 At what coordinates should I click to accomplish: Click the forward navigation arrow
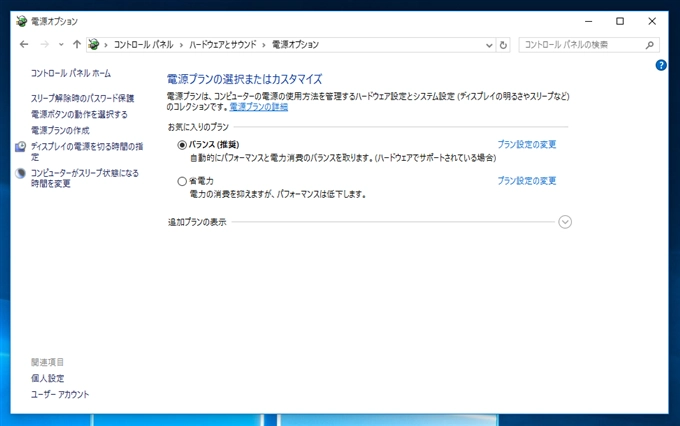tap(44, 44)
